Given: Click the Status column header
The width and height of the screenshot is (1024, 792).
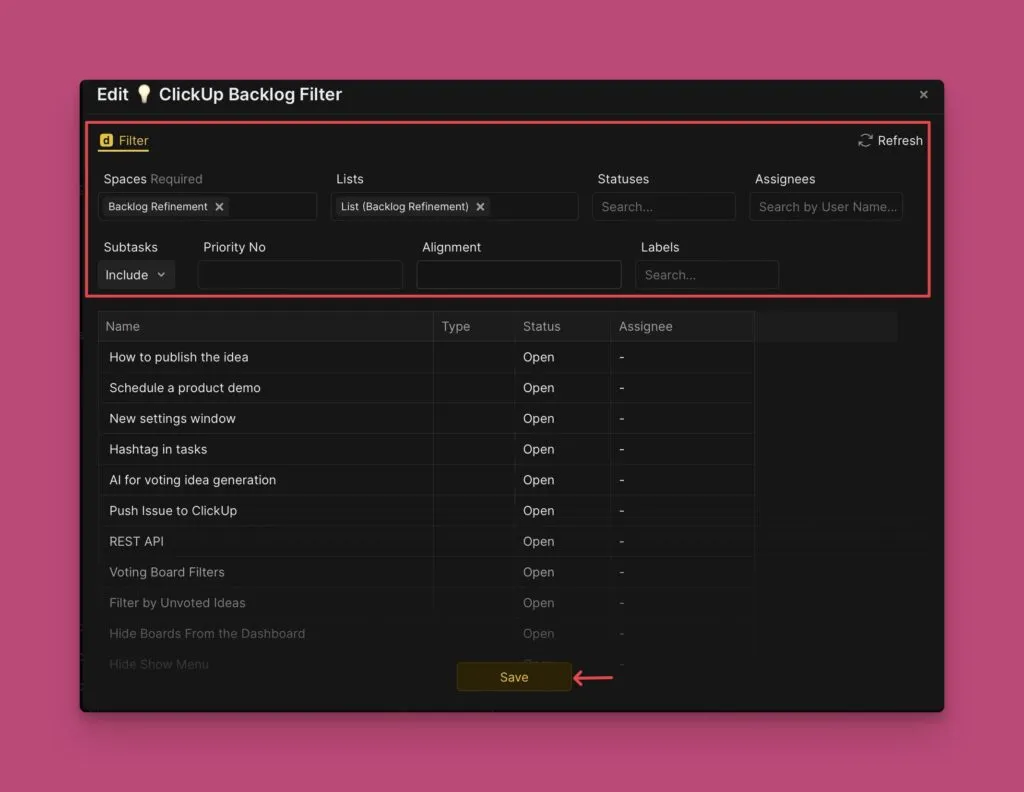Looking at the screenshot, I should 541,326.
